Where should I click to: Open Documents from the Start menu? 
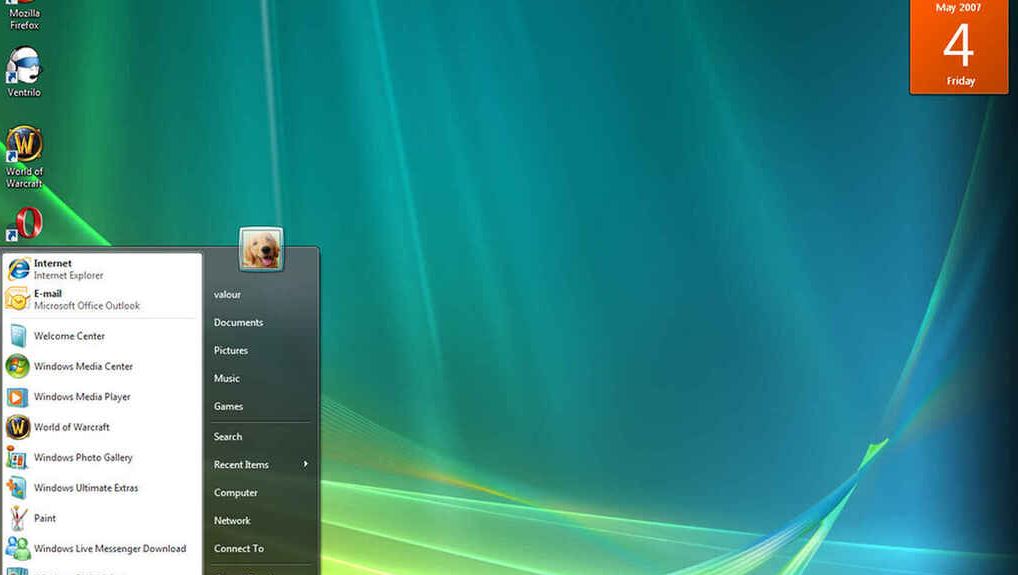[238, 323]
